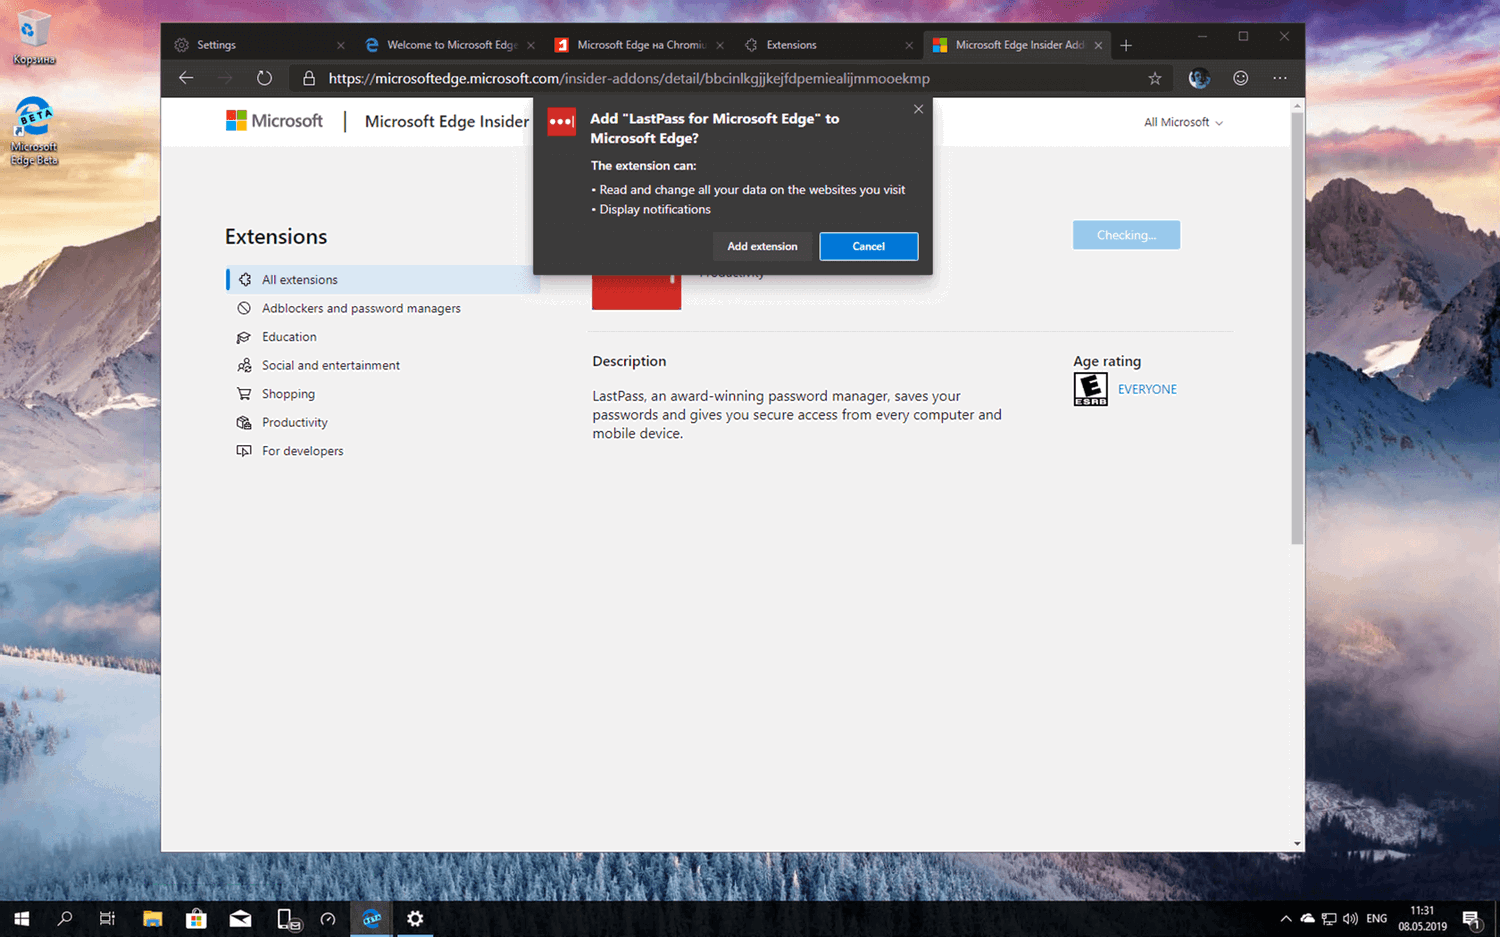Image resolution: width=1500 pixels, height=937 pixels.
Task: Open a new tab with the plus button
Action: click(1126, 45)
